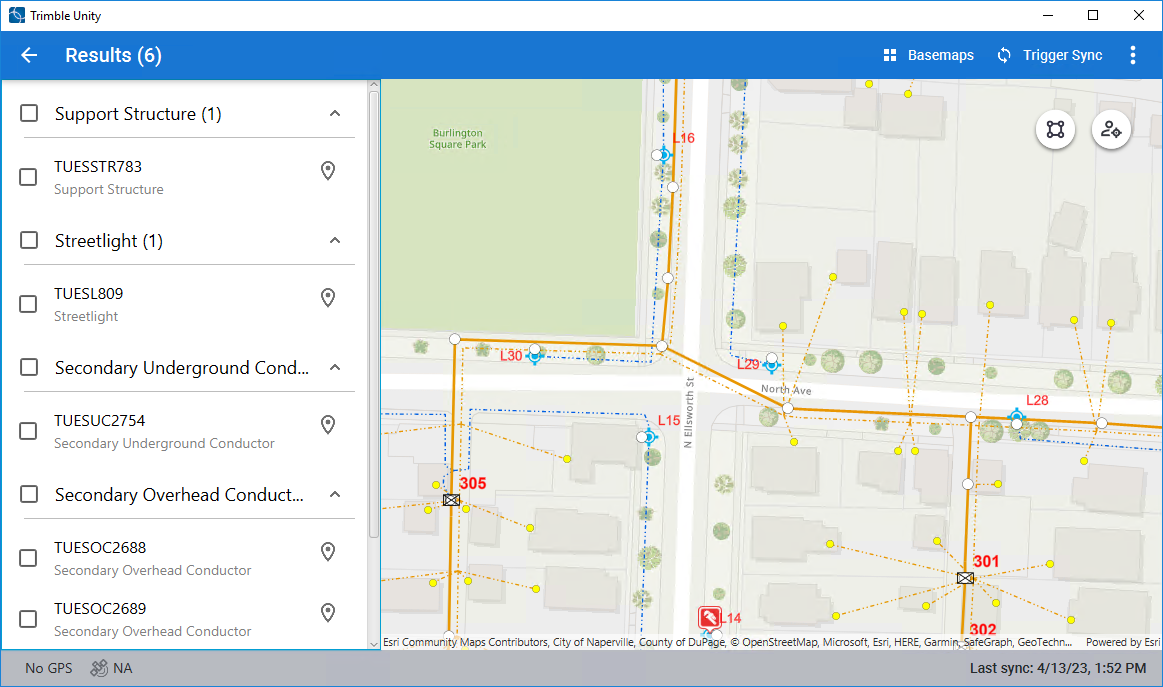Select the Streetlight group checkbox
The height and width of the screenshot is (687, 1163).
[x=30, y=241]
